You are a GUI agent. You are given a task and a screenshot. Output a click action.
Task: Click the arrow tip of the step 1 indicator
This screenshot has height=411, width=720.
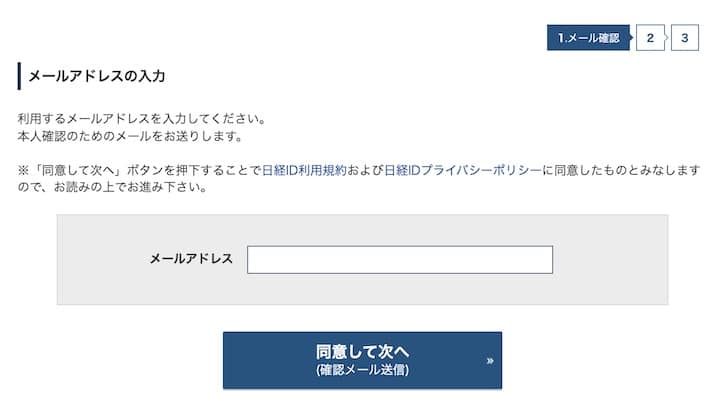[x=629, y=38]
